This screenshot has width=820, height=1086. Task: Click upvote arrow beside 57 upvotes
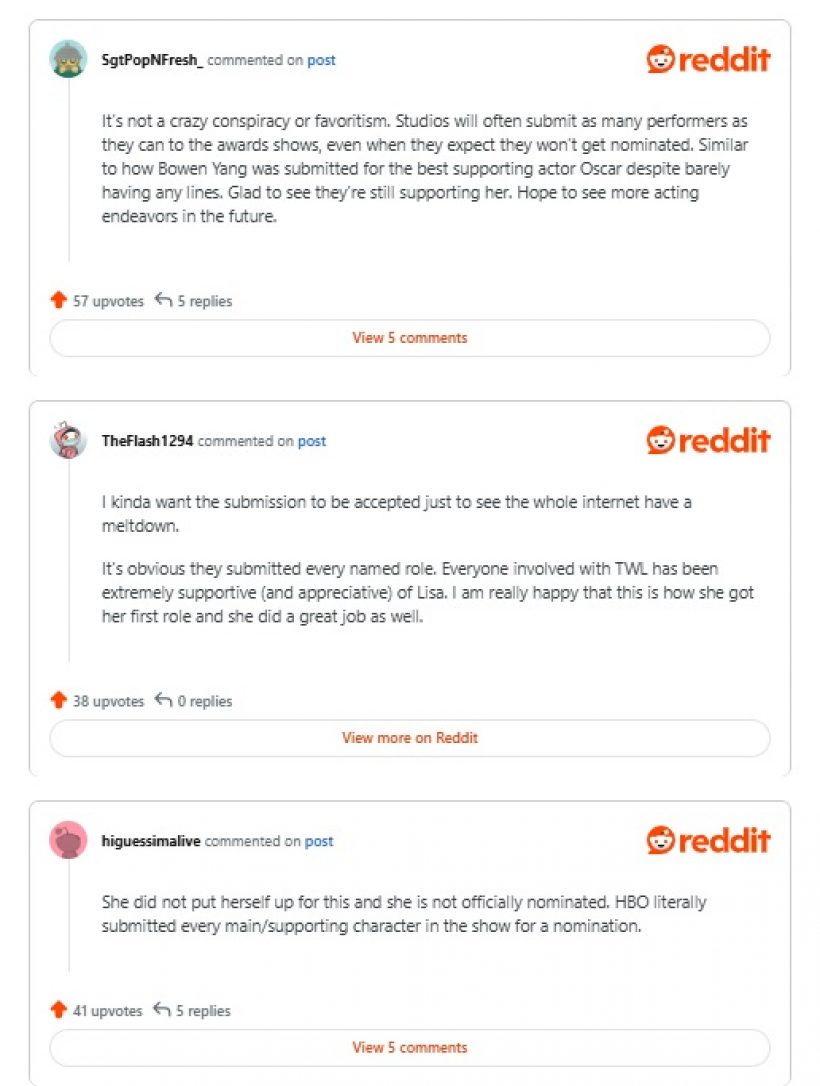point(58,300)
